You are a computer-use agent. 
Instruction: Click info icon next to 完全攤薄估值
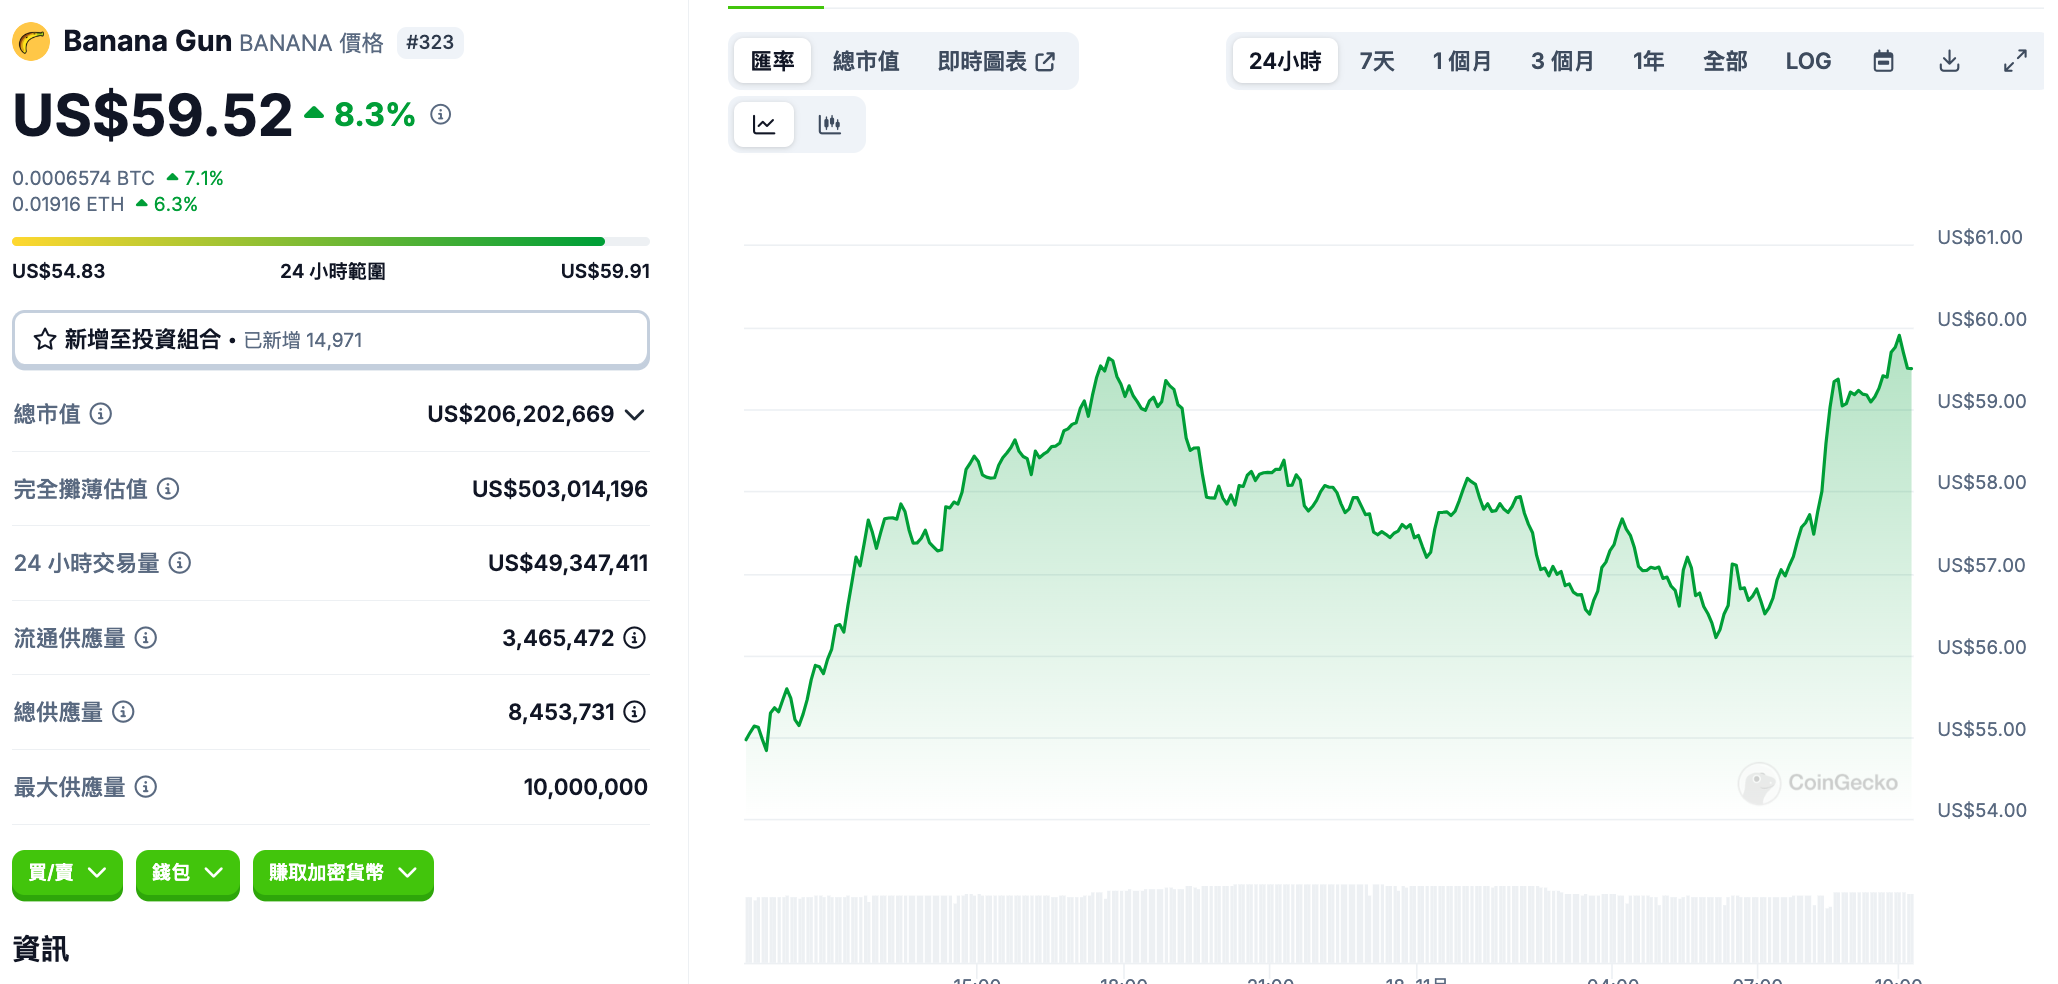(x=168, y=489)
